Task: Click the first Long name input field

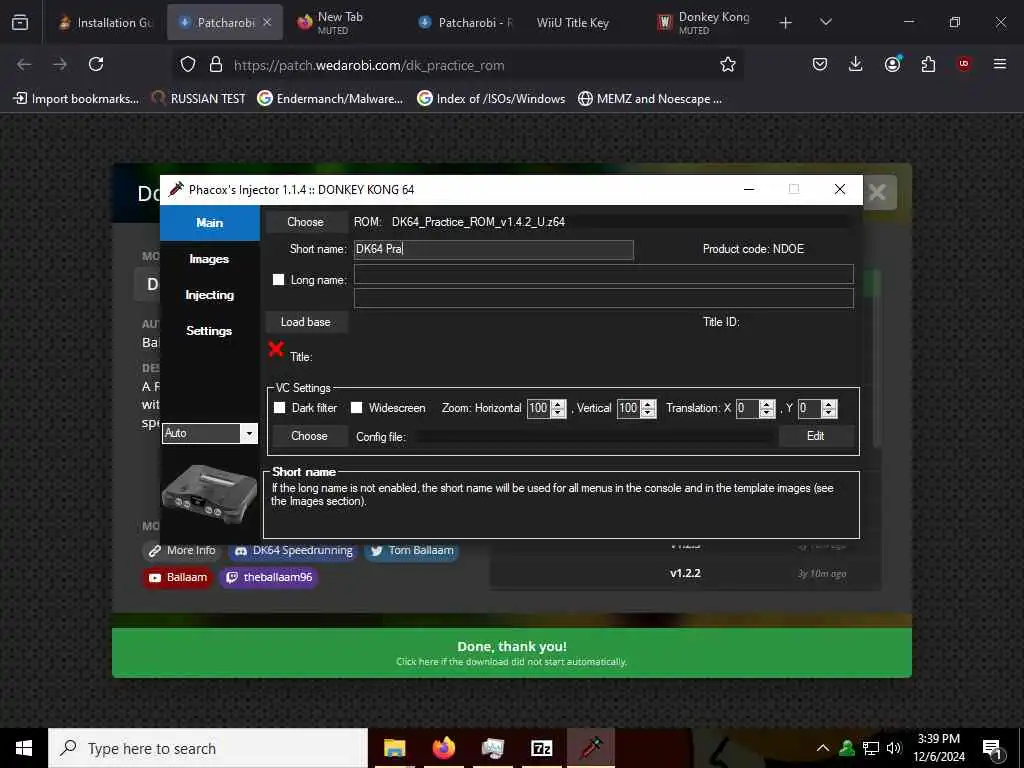Action: point(603,274)
